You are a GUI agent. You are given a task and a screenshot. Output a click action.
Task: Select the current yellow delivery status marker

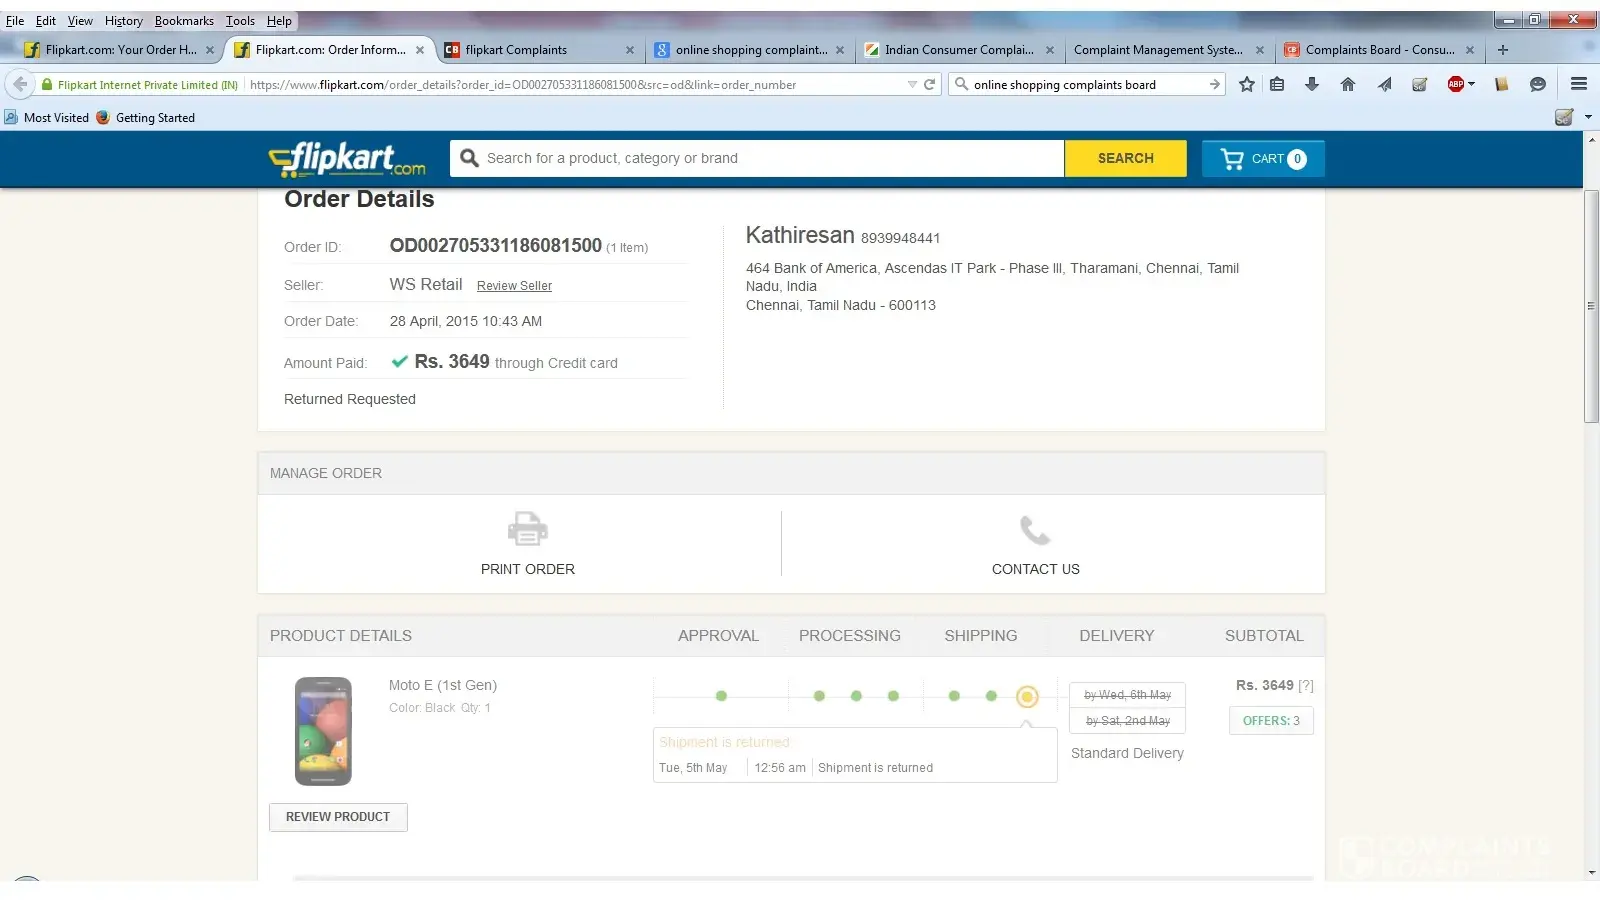1027,697
